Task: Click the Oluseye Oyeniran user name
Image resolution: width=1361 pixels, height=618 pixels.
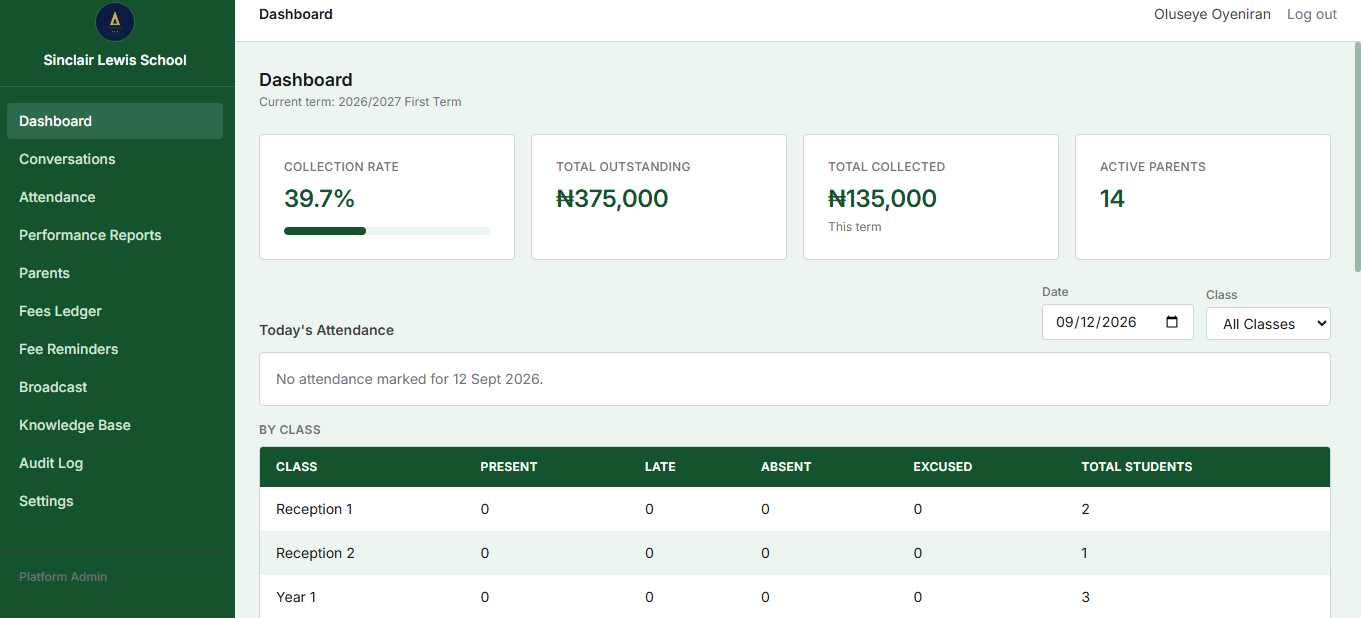Action: (1212, 14)
